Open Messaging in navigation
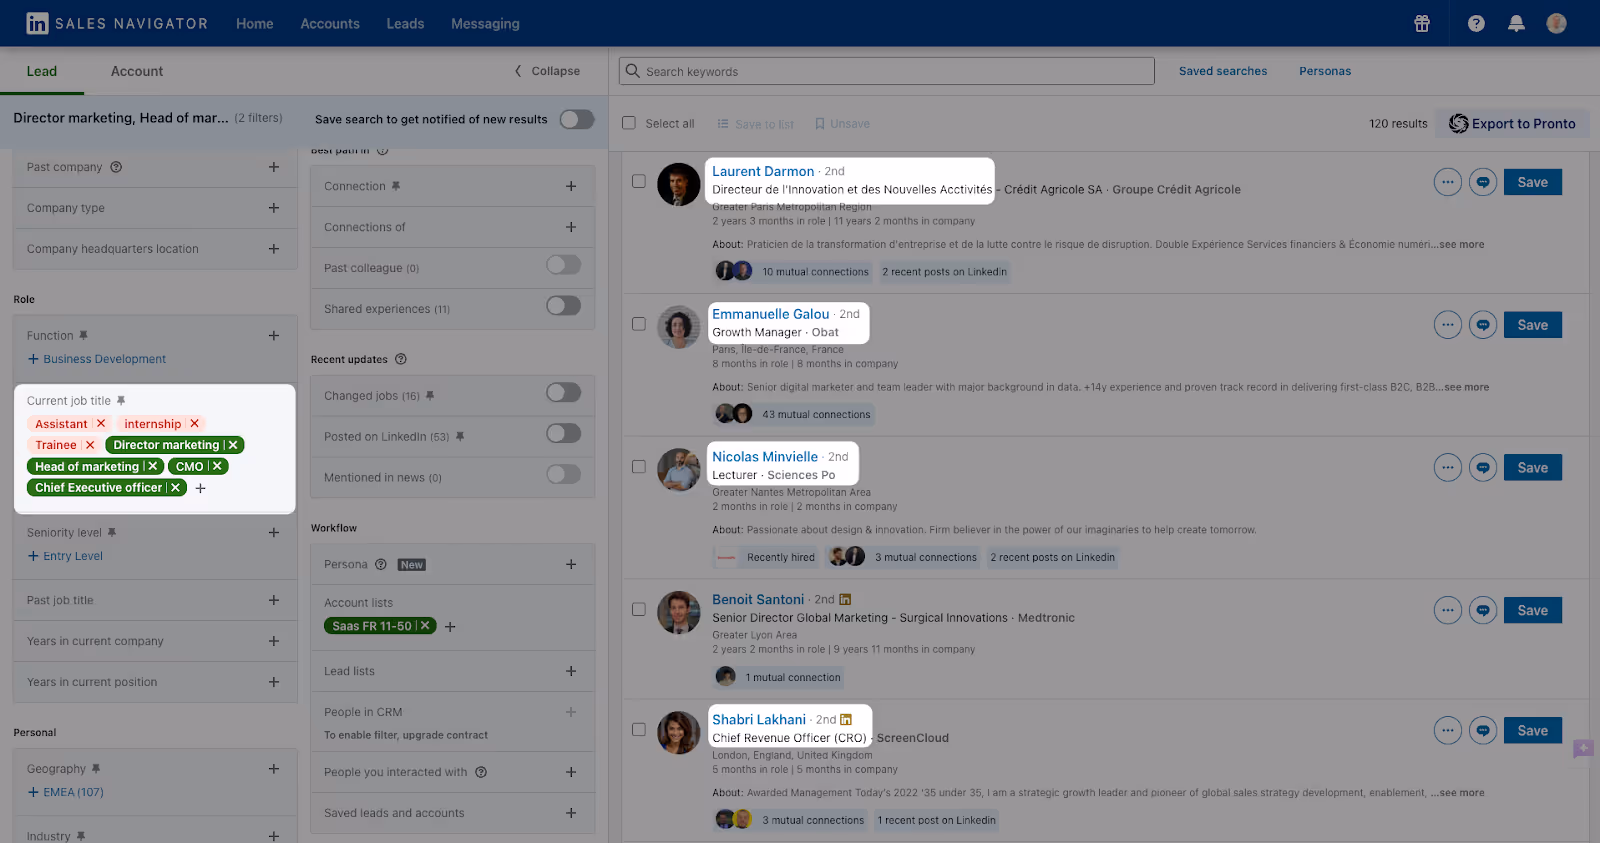Screen dimensions: 1600x843 (x=485, y=24)
